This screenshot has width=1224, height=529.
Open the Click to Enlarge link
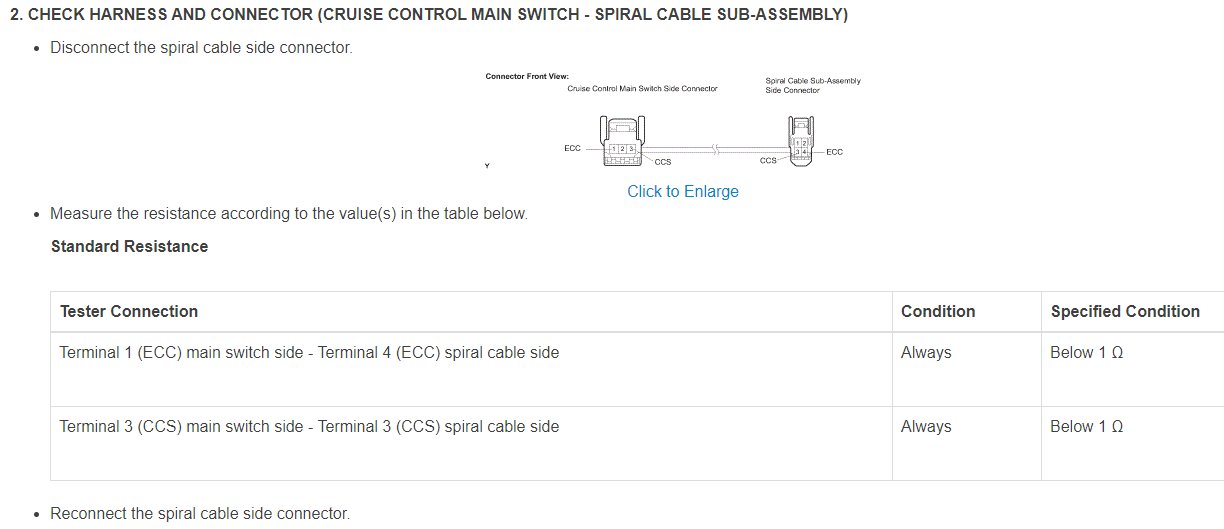[x=683, y=191]
